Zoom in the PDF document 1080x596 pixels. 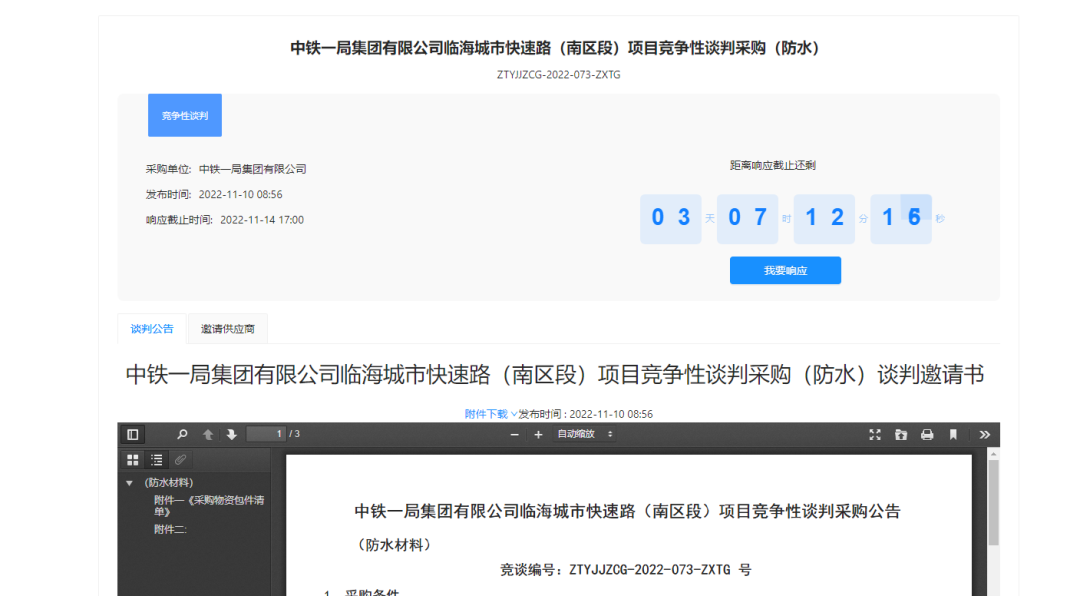(x=538, y=434)
